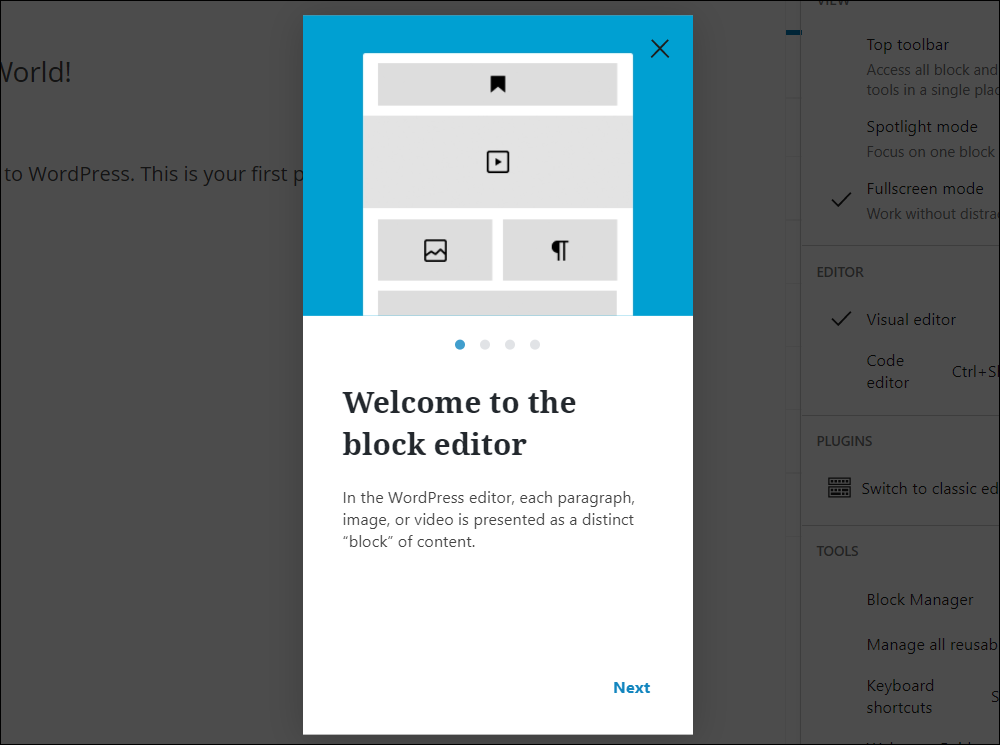Click the image block icon in illustration

tap(435, 250)
